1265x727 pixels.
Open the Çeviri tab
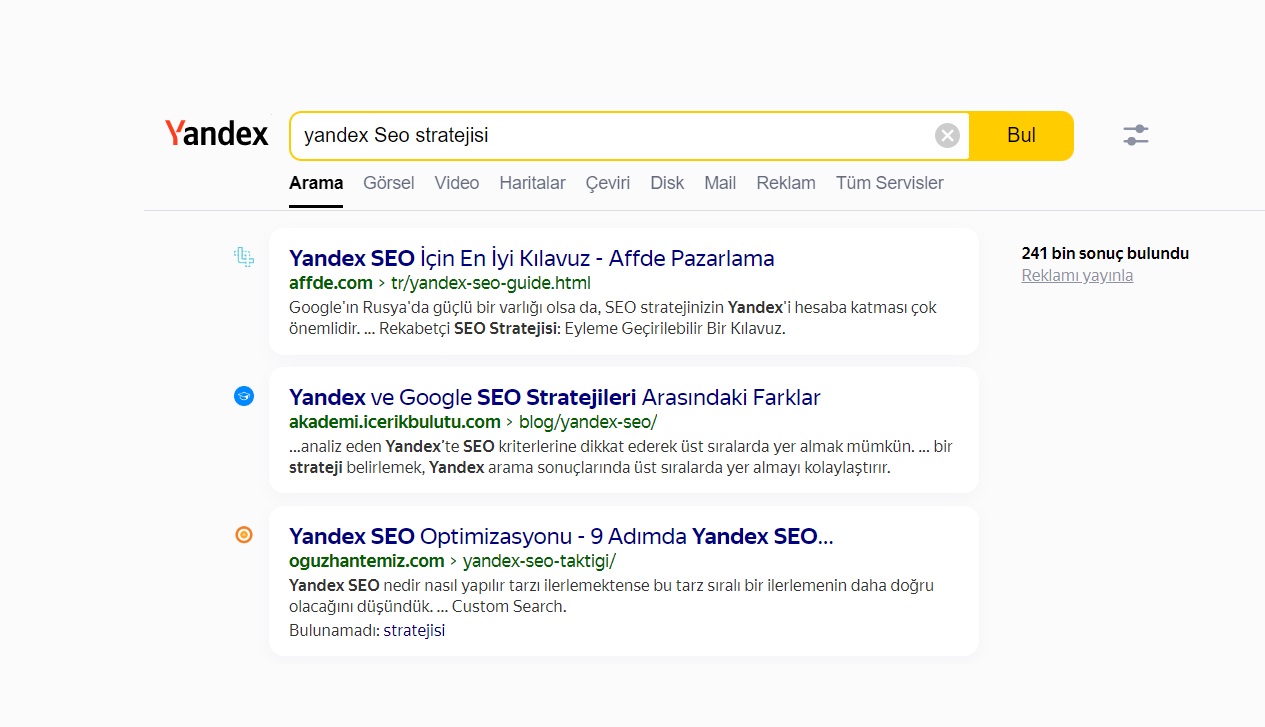tap(608, 183)
